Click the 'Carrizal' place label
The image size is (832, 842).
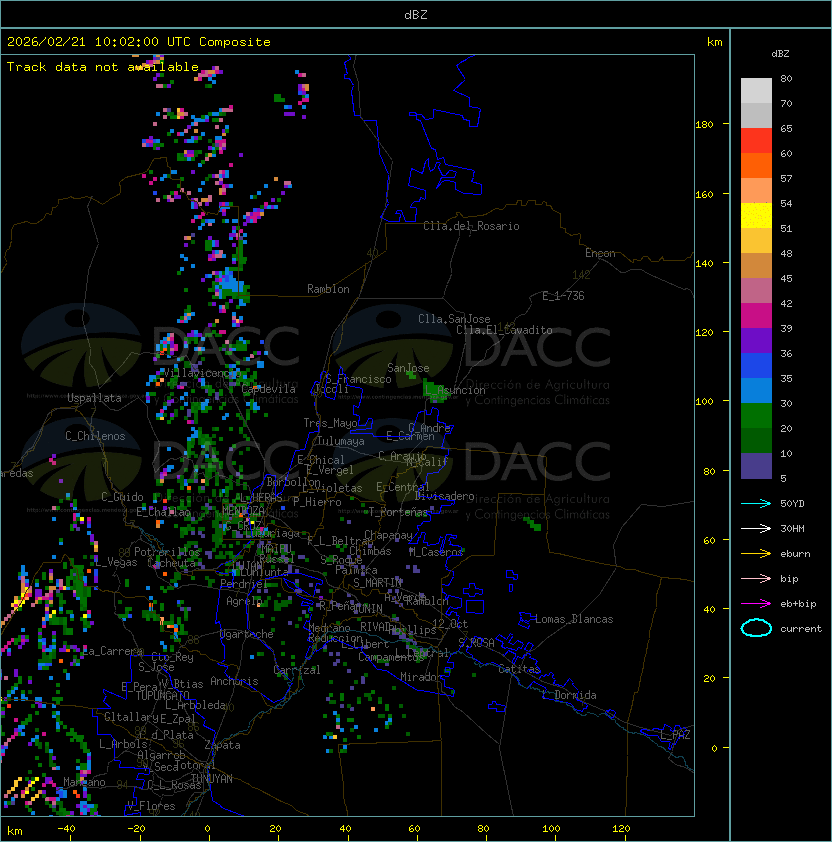tap(297, 670)
